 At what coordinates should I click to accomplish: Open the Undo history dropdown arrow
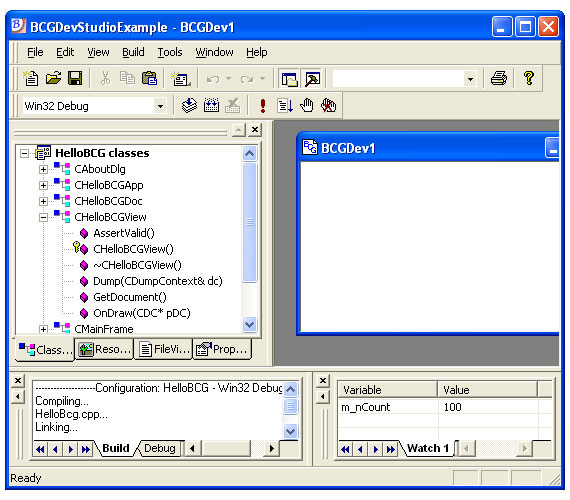coord(228,78)
